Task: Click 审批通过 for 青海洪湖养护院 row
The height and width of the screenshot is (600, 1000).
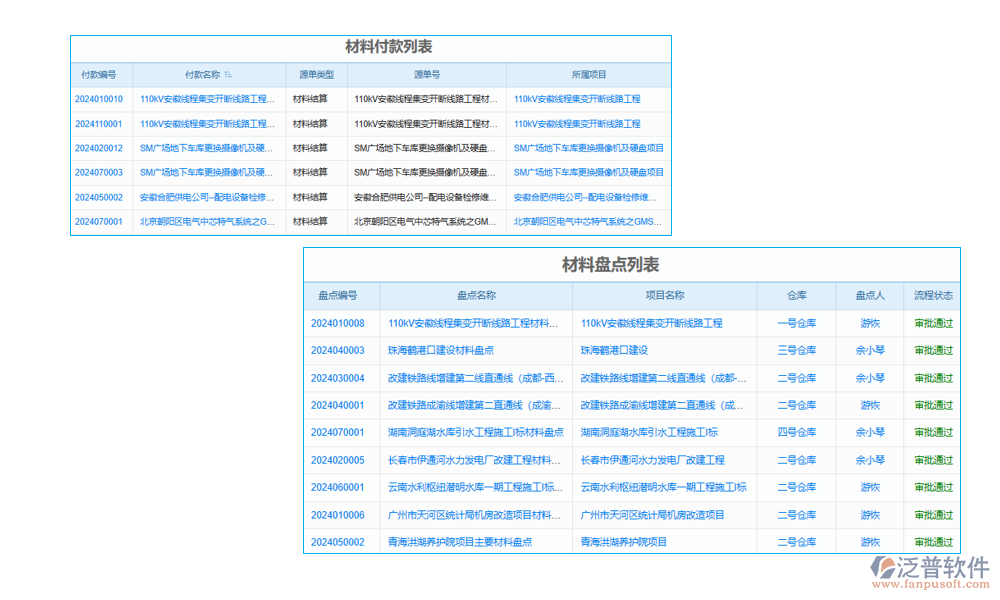Action: click(934, 541)
